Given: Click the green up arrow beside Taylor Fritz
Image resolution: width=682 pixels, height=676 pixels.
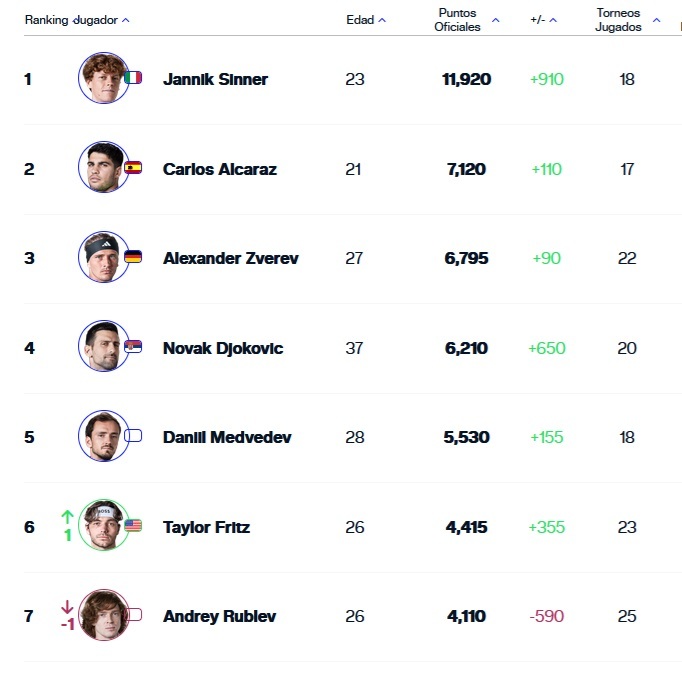Looking at the screenshot, I should pos(67,517).
